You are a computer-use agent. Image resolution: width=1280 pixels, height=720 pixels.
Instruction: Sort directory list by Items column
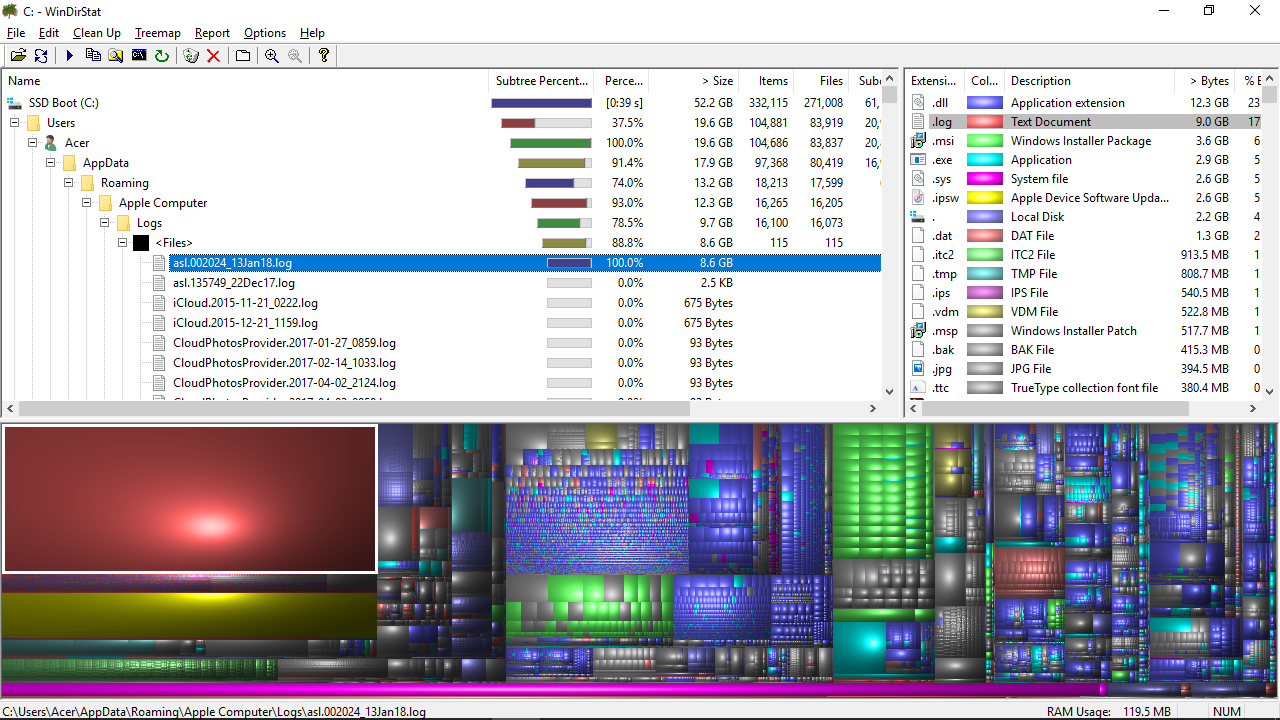tap(767, 81)
